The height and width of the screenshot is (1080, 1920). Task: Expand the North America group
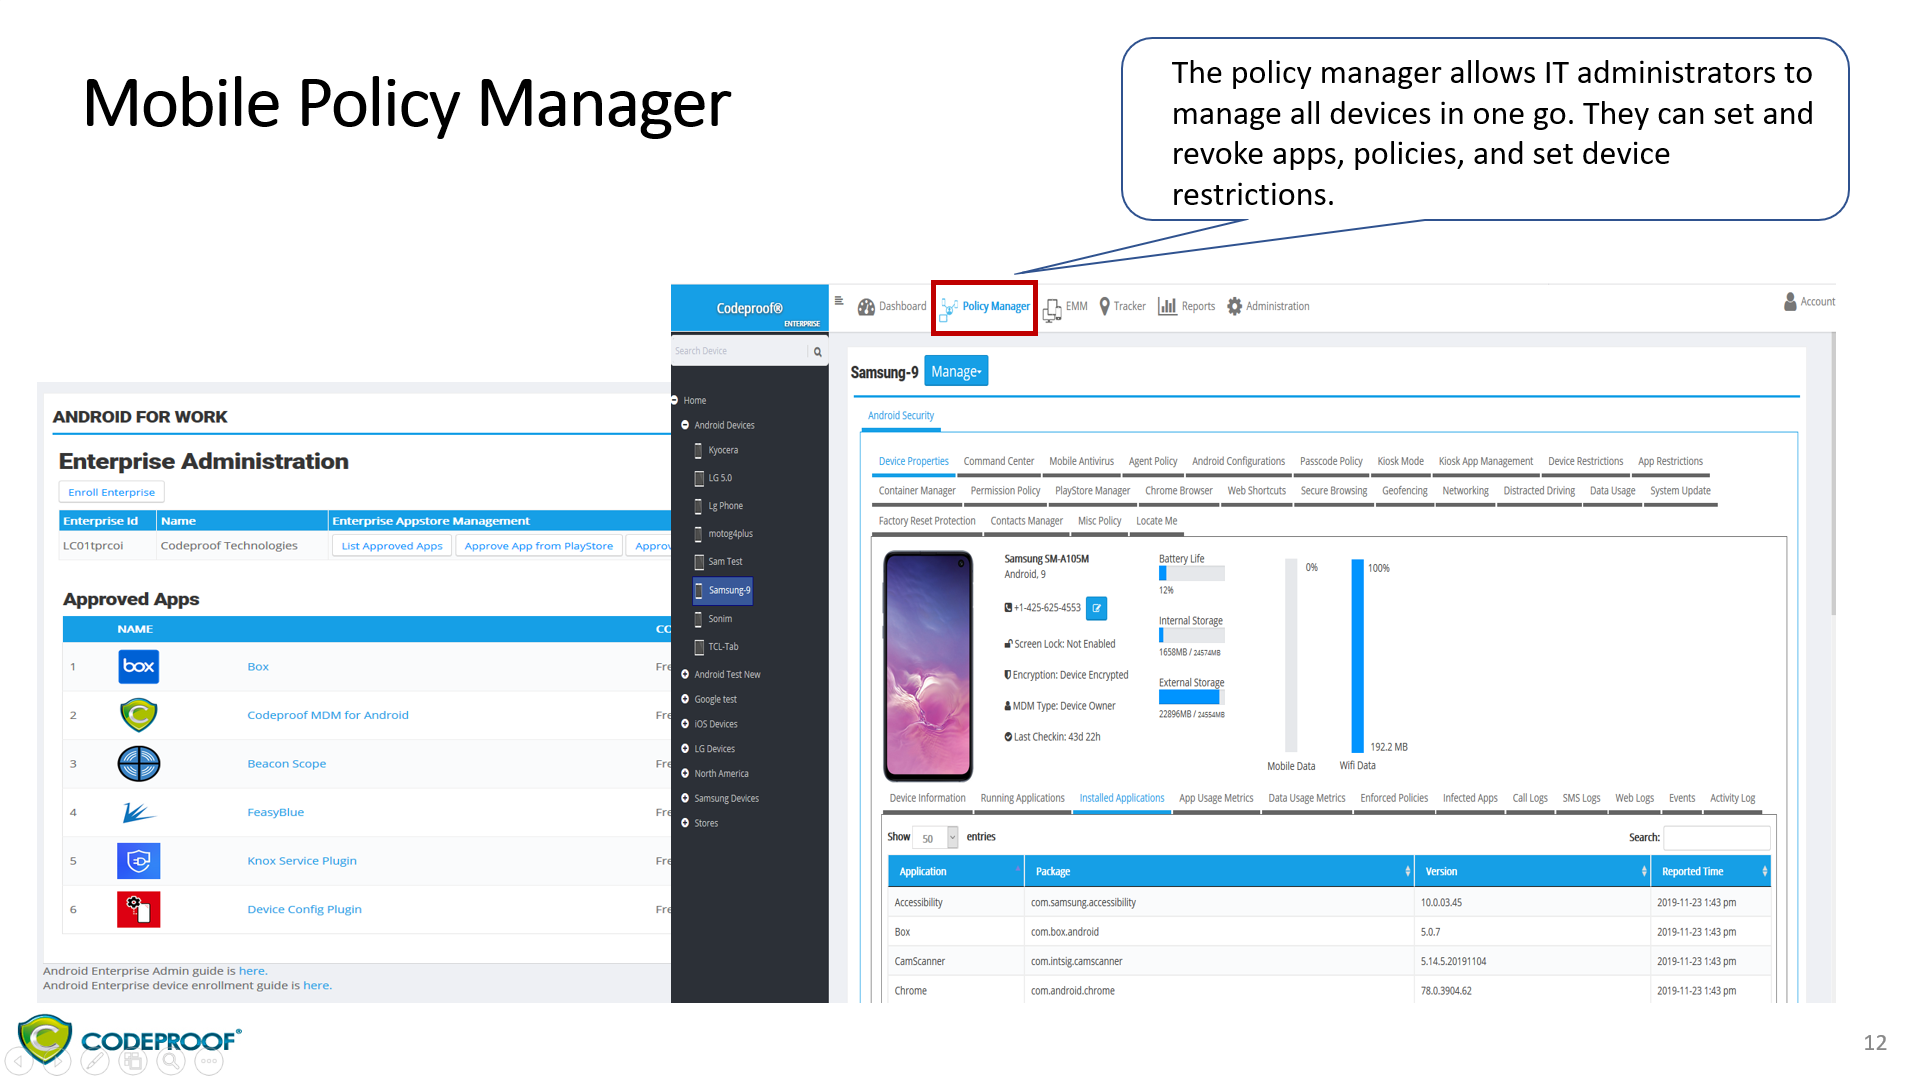(685, 773)
